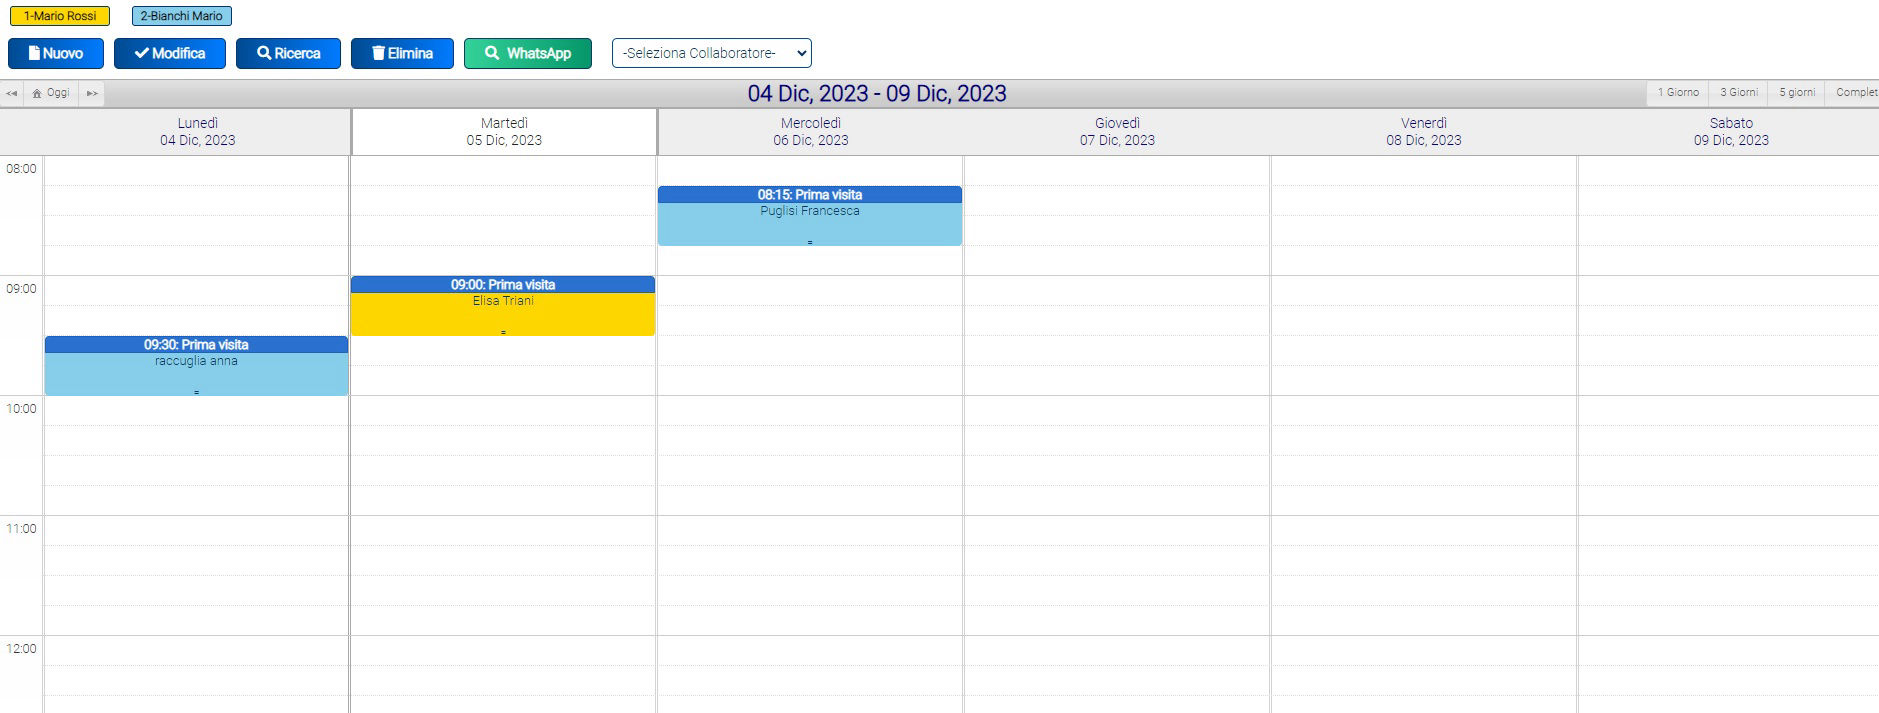Image resolution: width=1879 pixels, height=713 pixels.
Task: Switch to 1 Giorno view
Action: point(1678,92)
